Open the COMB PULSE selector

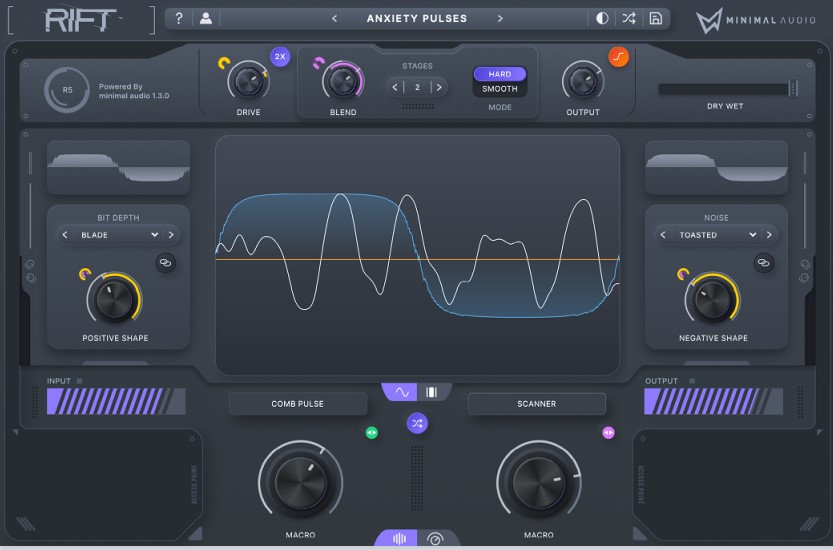(x=298, y=404)
